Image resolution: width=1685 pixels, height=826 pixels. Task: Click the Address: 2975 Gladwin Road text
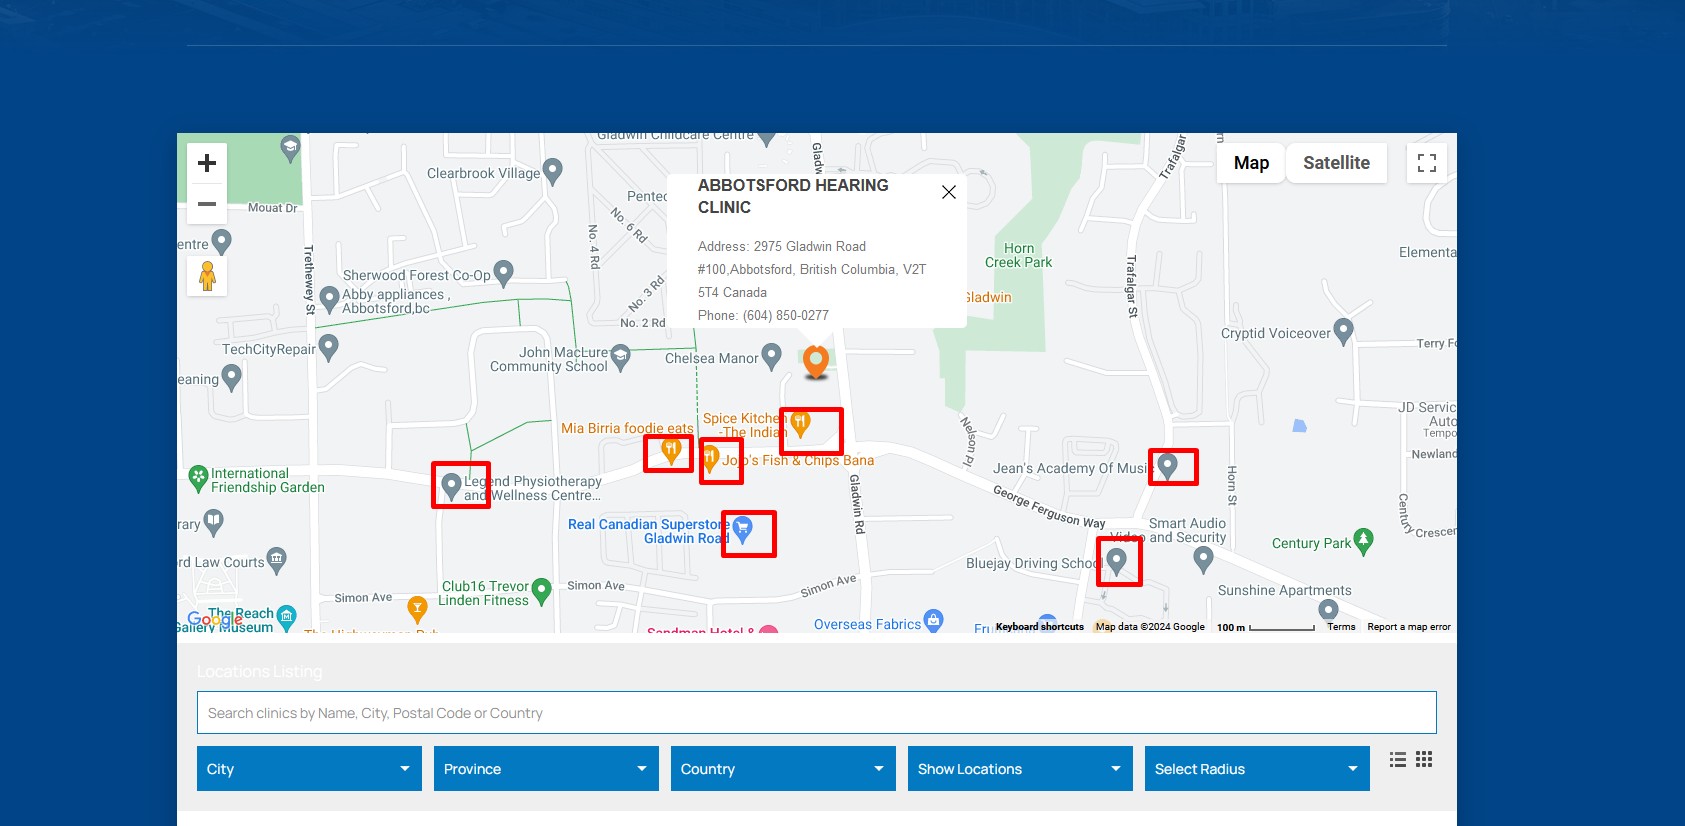[782, 246]
